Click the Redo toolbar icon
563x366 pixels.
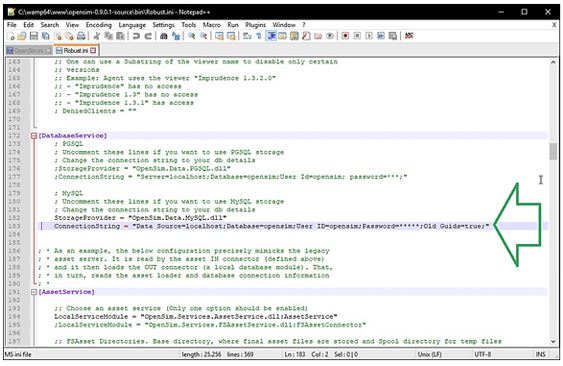pyautogui.click(x=148, y=36)
